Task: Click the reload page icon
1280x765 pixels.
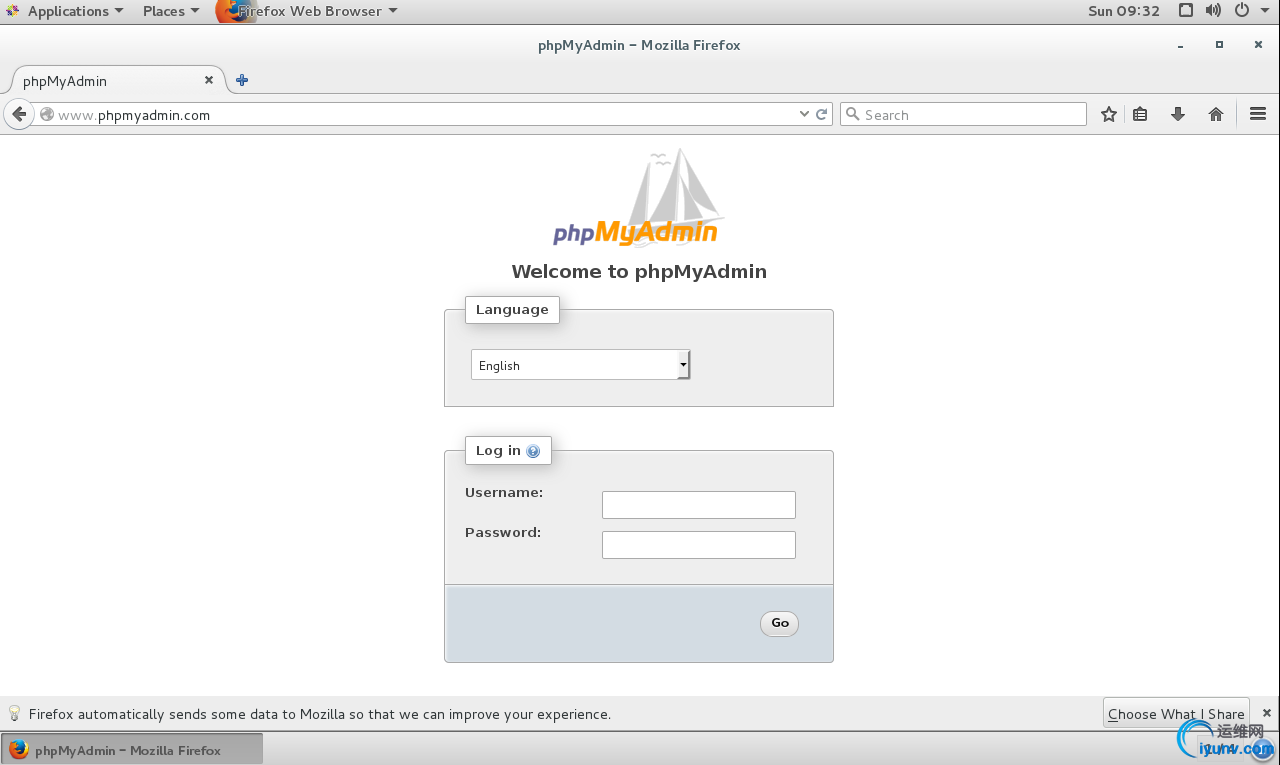Action: [822, 114]
